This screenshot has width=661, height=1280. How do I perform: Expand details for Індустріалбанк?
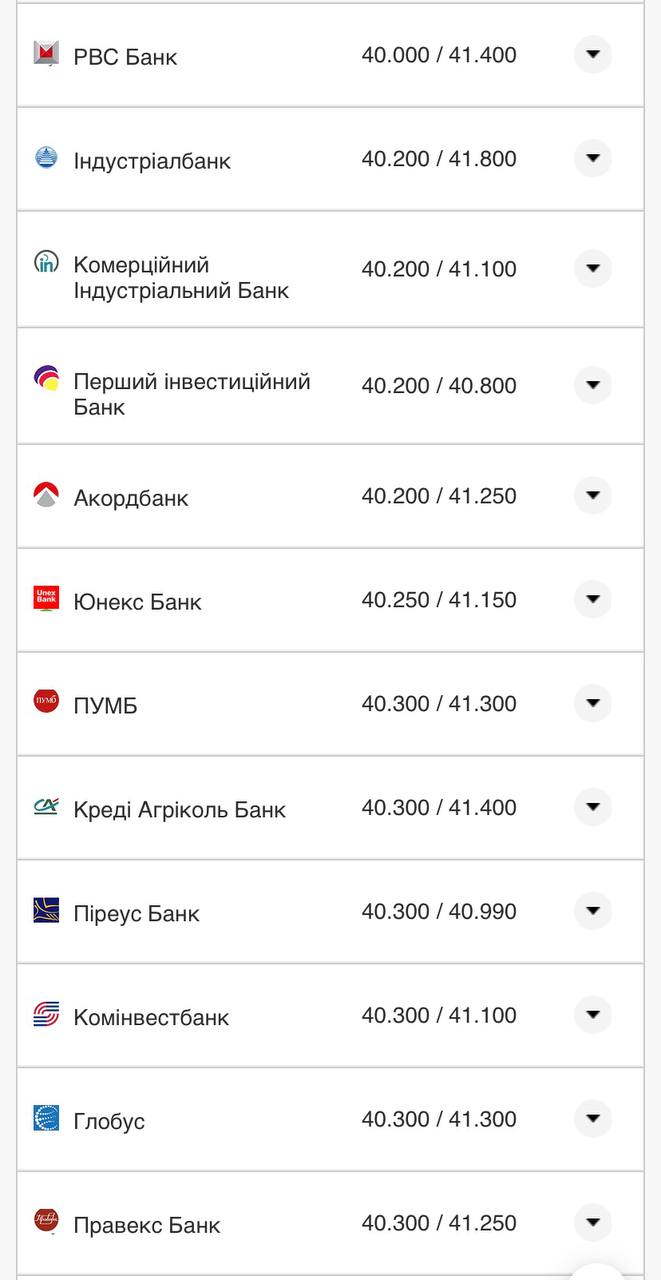tap(592, 159)
